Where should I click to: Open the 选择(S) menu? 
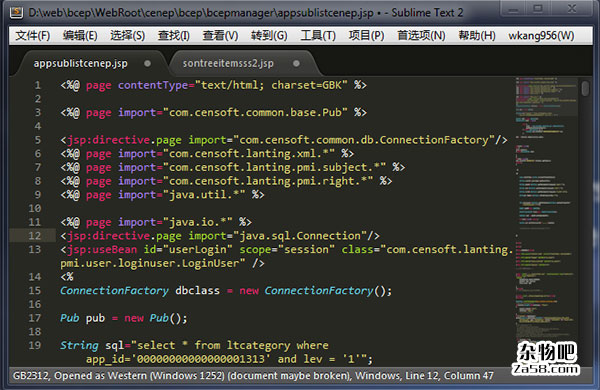point(127,36)
